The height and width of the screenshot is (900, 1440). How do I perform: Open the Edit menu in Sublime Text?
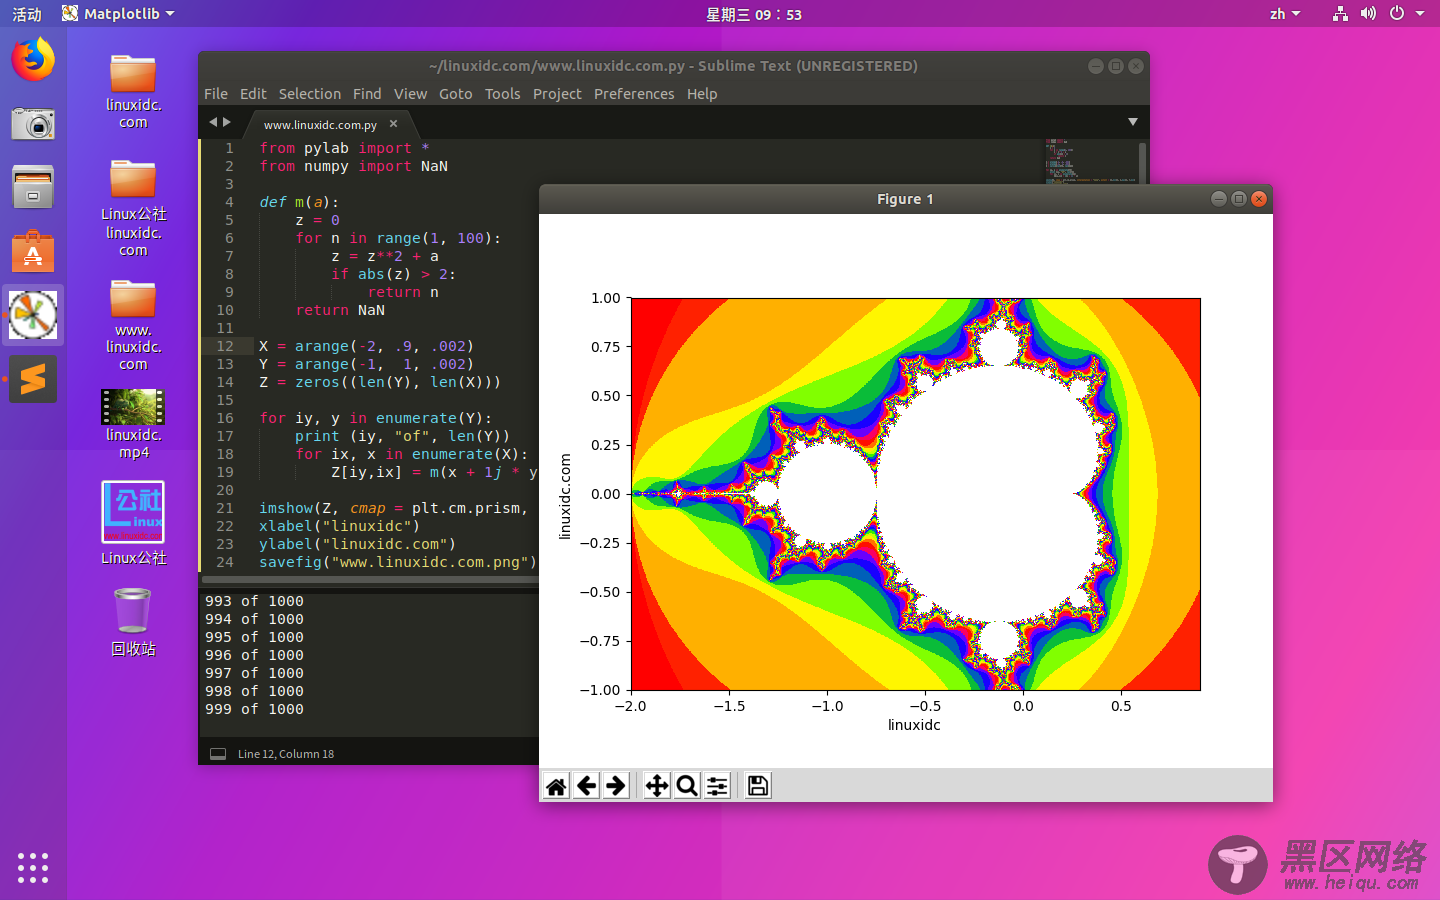click(253, 94)
